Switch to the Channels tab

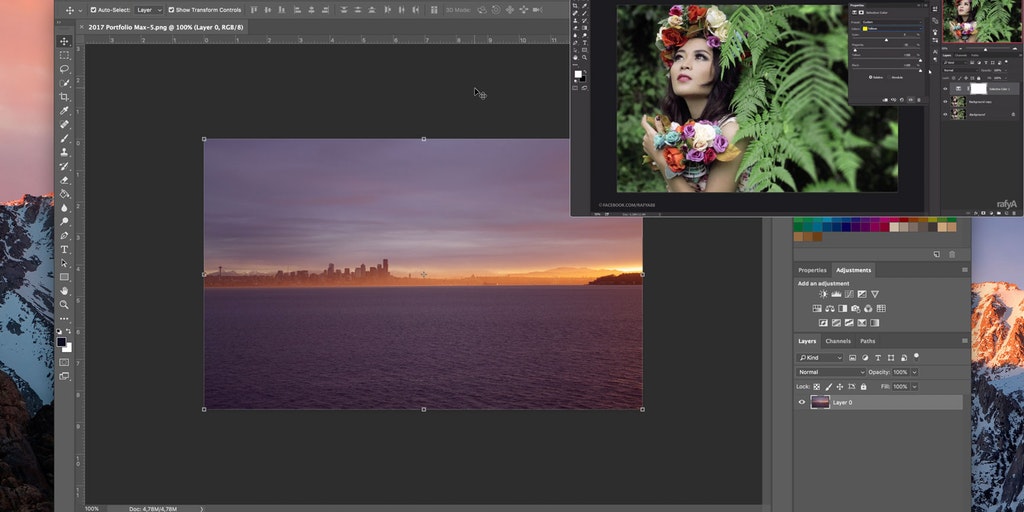pos(838,341)
